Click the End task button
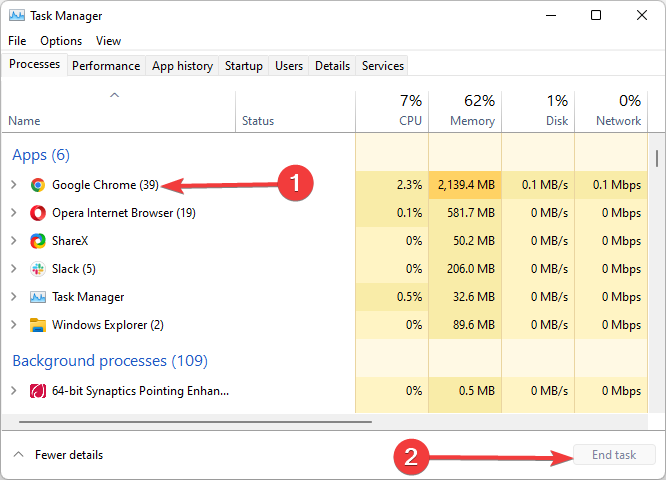The height and width of the screenshot is (480, 666). (x=613, y=455)
